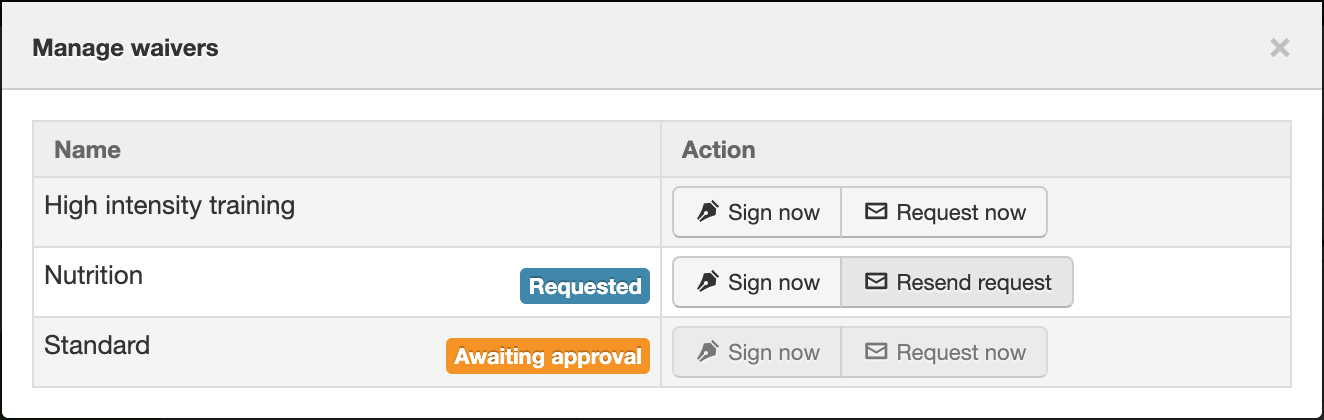The width and height of the screenshot is (1324, 420).
Task: Sign now for High intensity training waiver
Action: (757, 212)
